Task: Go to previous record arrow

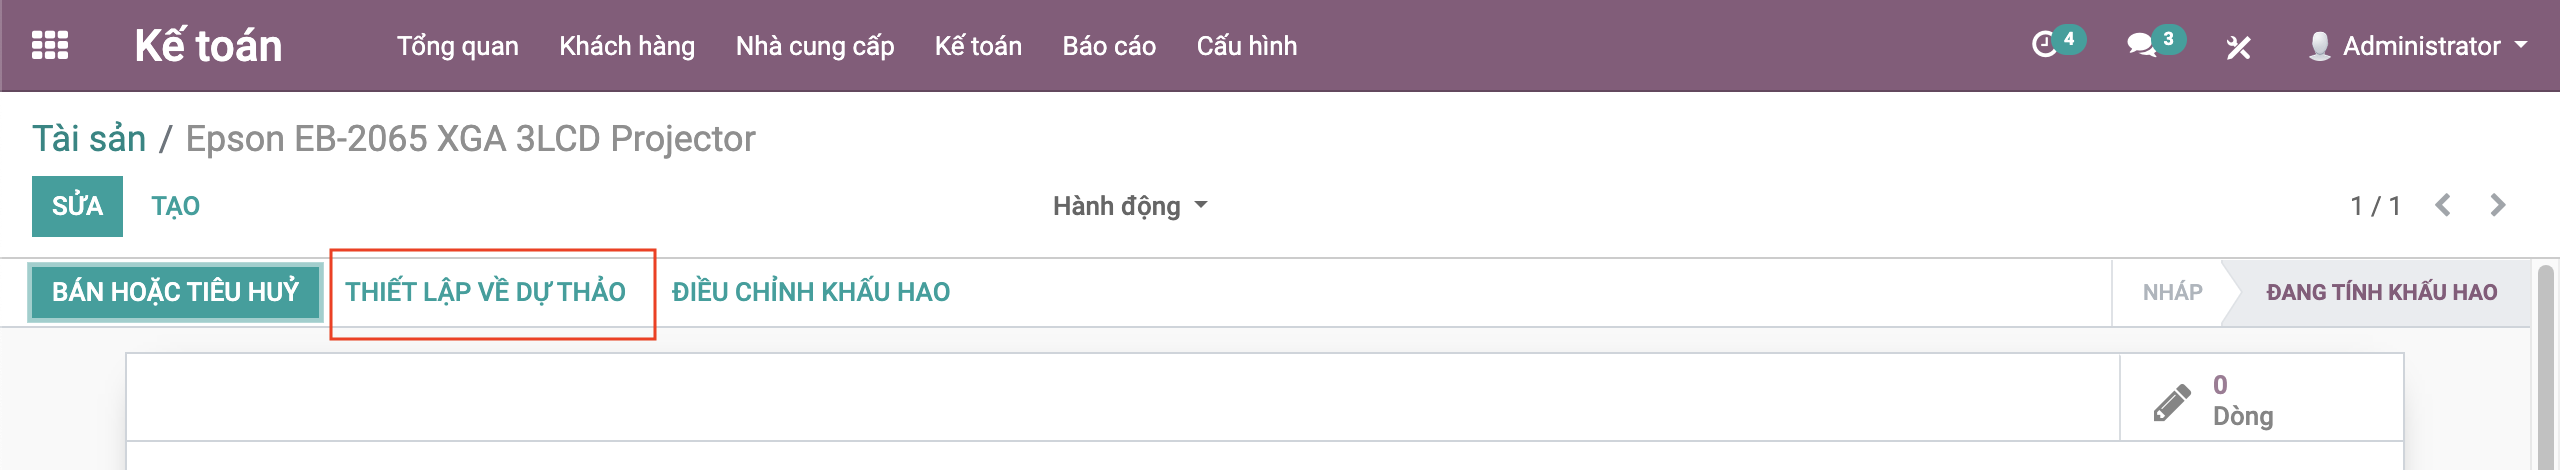Action: tap(2443, 205)
